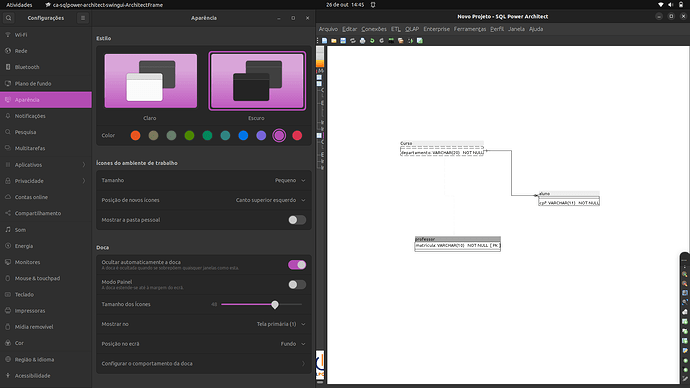The height and width of the screenshot is (388, 690).
Task: Click the green Undo arrow icon
Action: [x=372, y=40]
